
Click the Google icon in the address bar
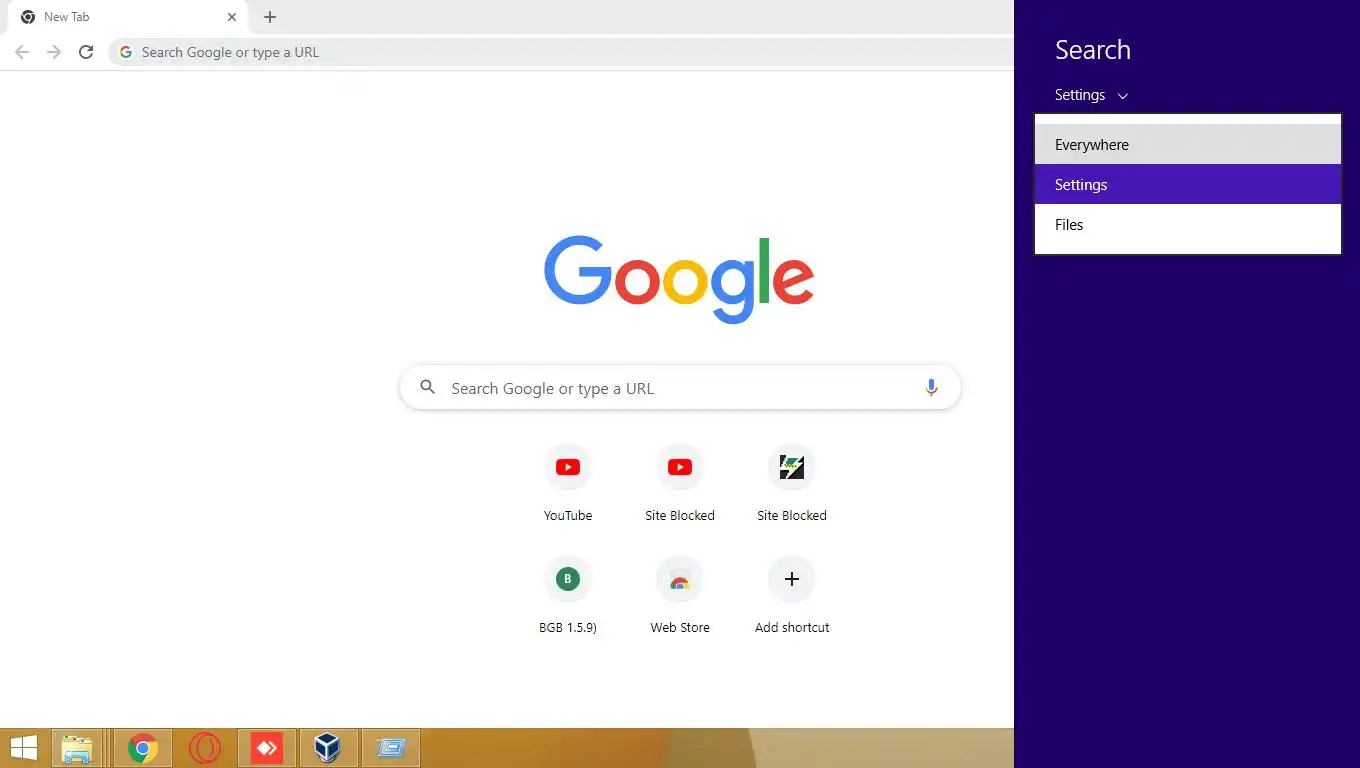tap(126, 52)
